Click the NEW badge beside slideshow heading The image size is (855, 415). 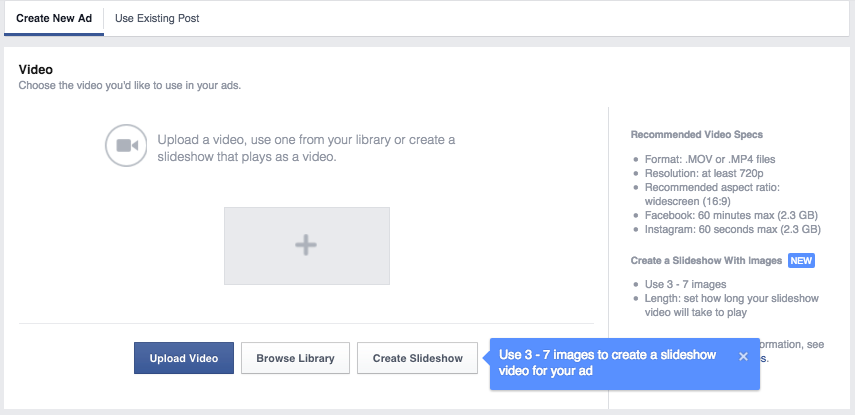click(x=802, y=260)
